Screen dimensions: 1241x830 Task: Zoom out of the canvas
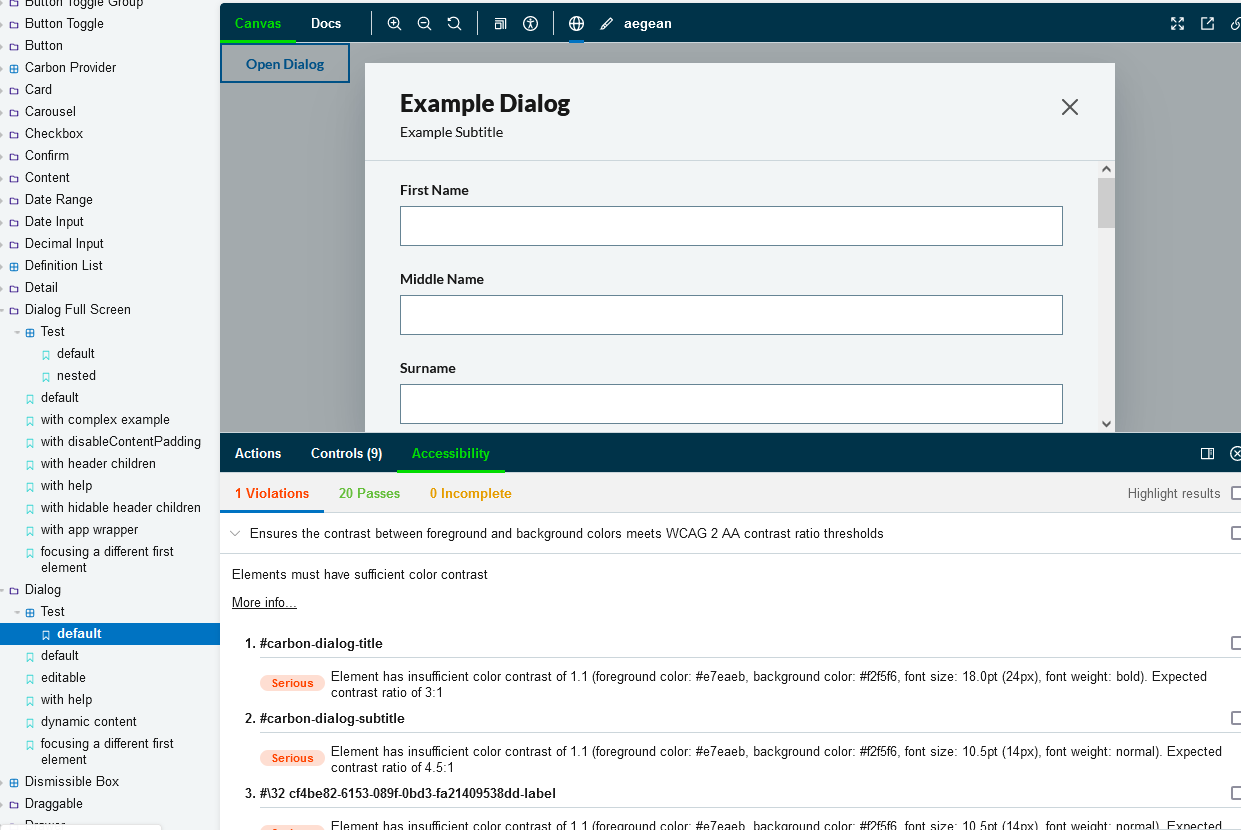424,23
